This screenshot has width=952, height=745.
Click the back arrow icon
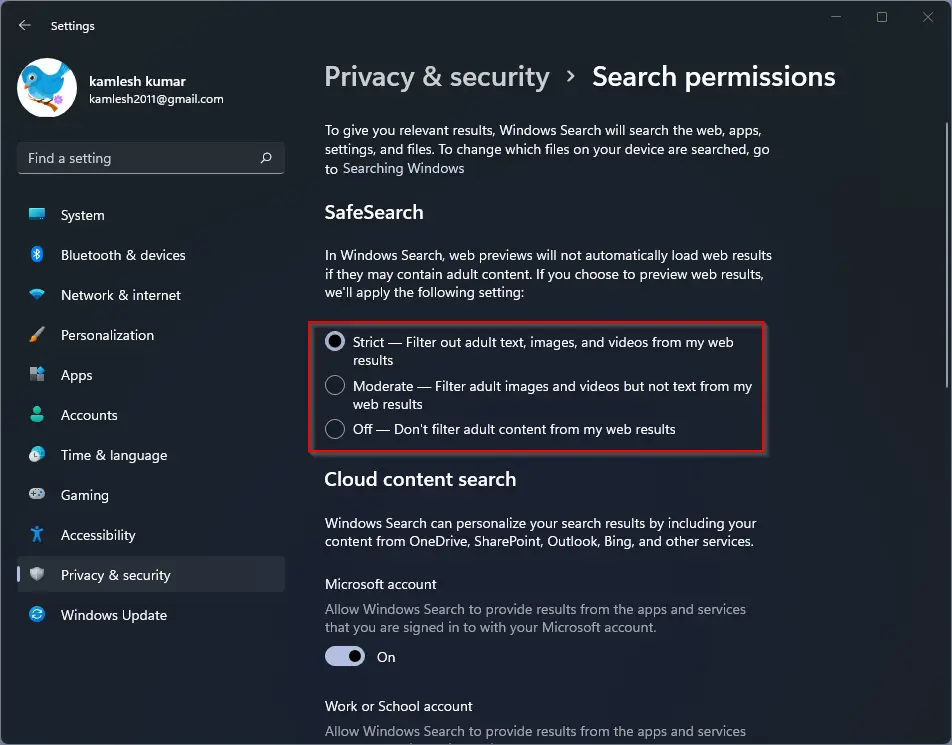tap(24, 26)
